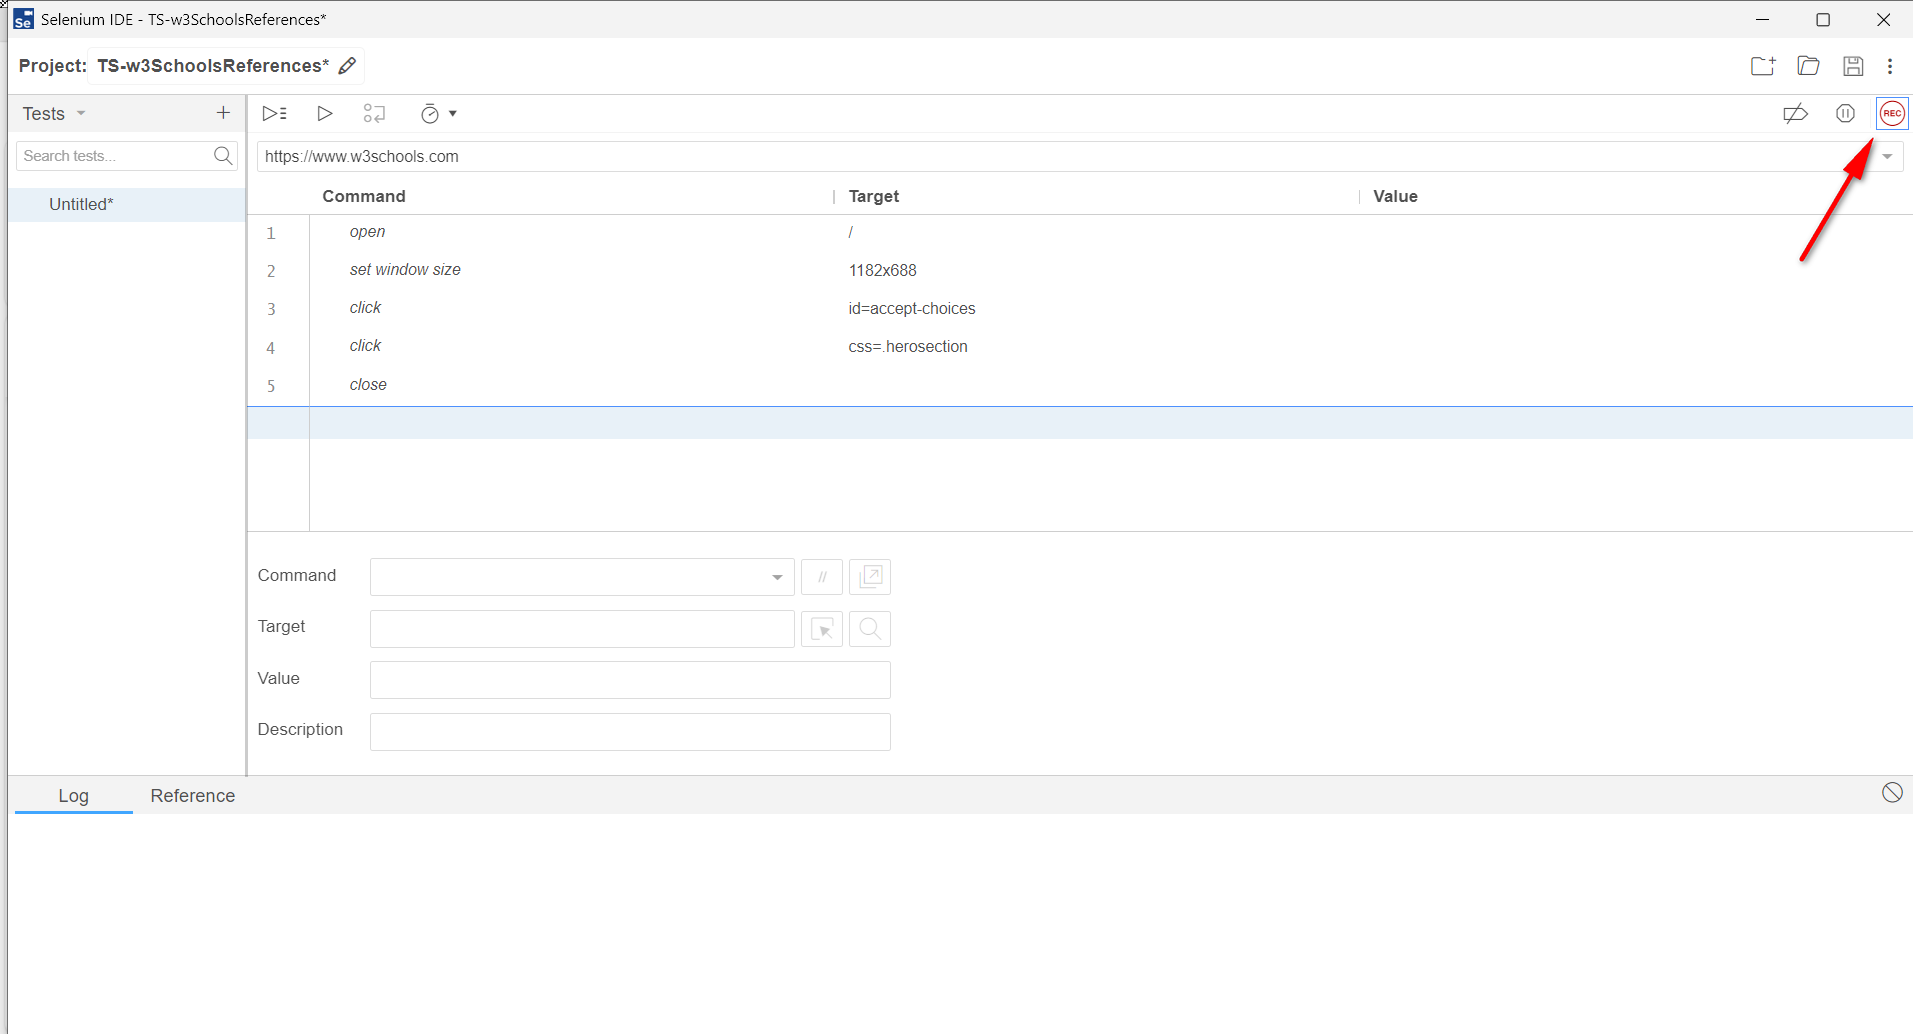The image size is (1913, 1034).
Task: Add a new test
Action: [223, 113]
